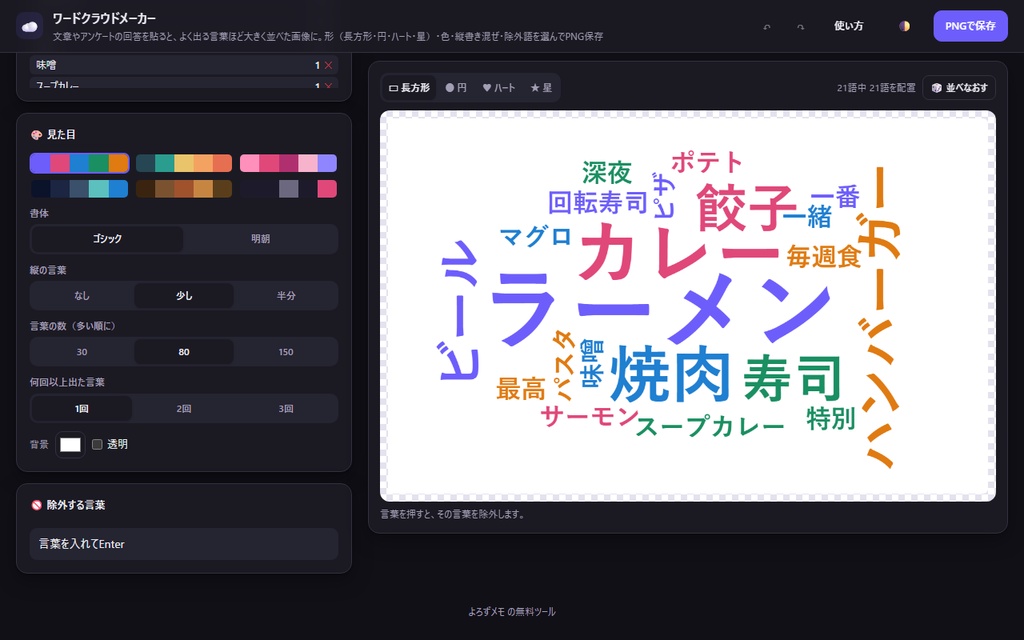Image resolution: width=1024 pixels, height=640 pixels.
Task: Set word count to 150
Action: click(286, 352)
